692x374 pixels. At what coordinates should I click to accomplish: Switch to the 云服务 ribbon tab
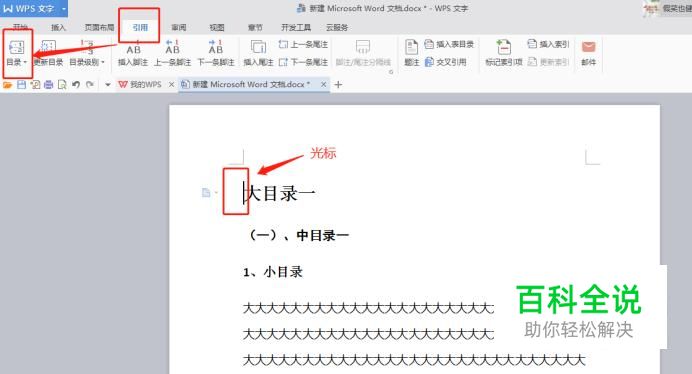pyautogui.click(x=337, y=27)
